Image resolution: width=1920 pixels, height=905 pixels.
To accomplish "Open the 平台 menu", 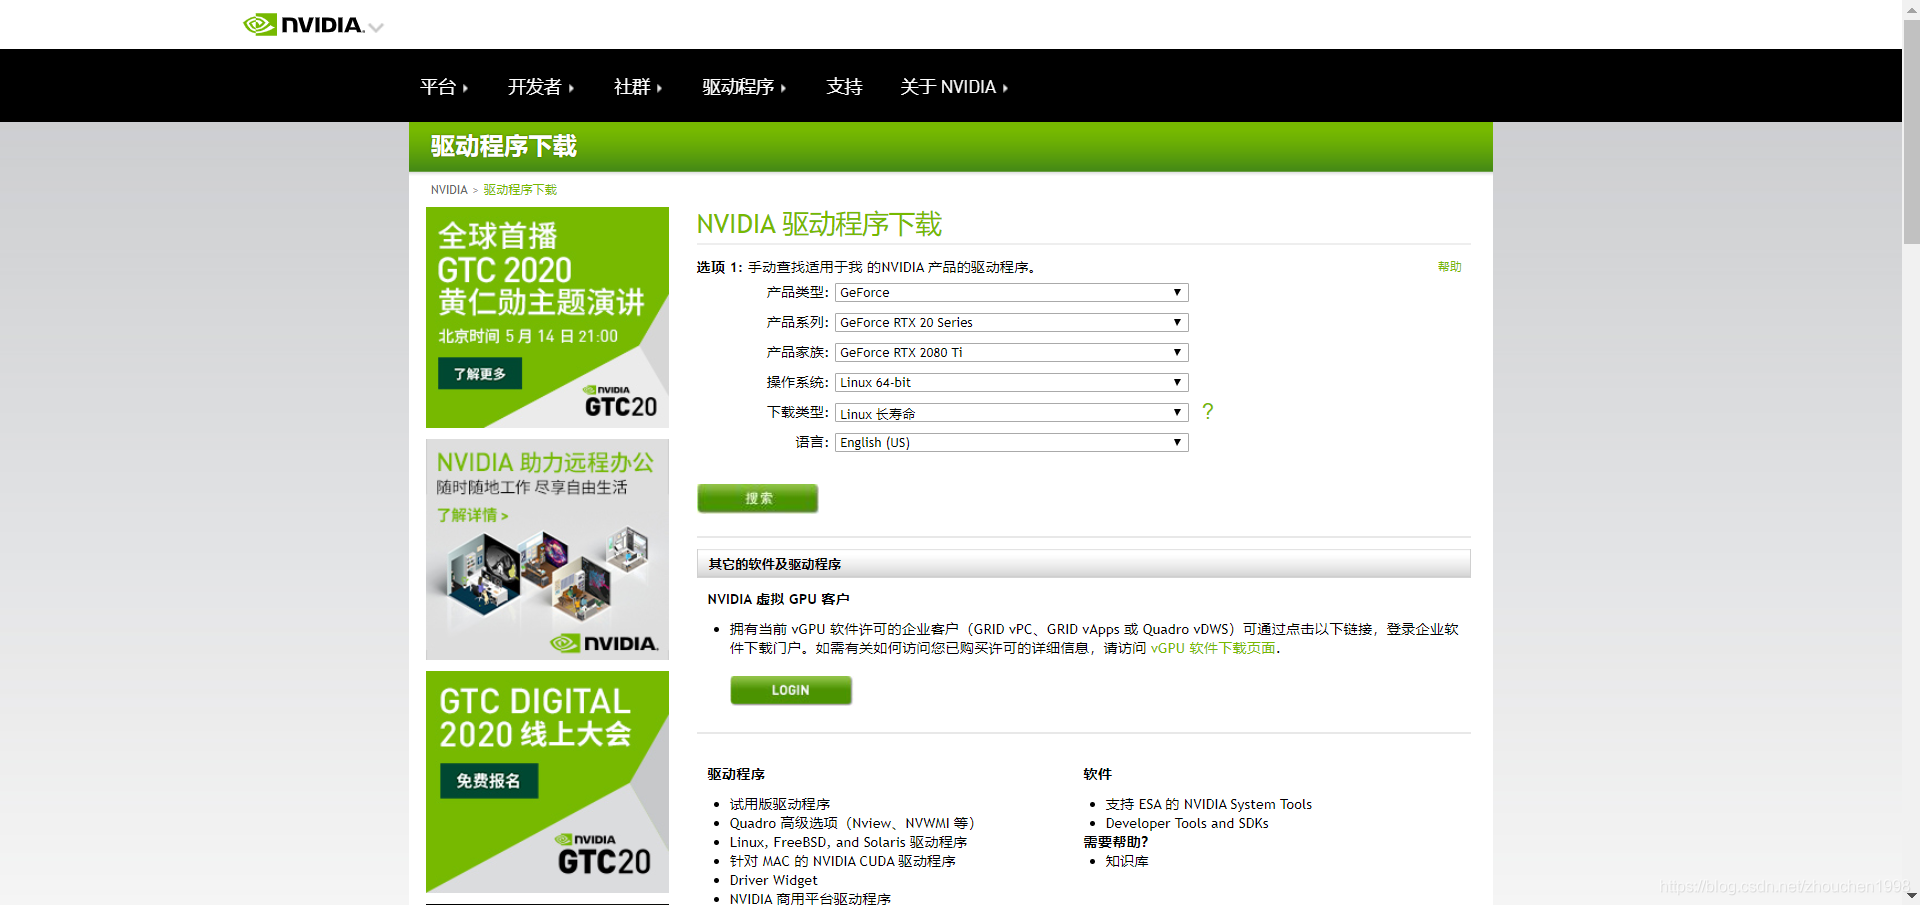I will 444,87.
